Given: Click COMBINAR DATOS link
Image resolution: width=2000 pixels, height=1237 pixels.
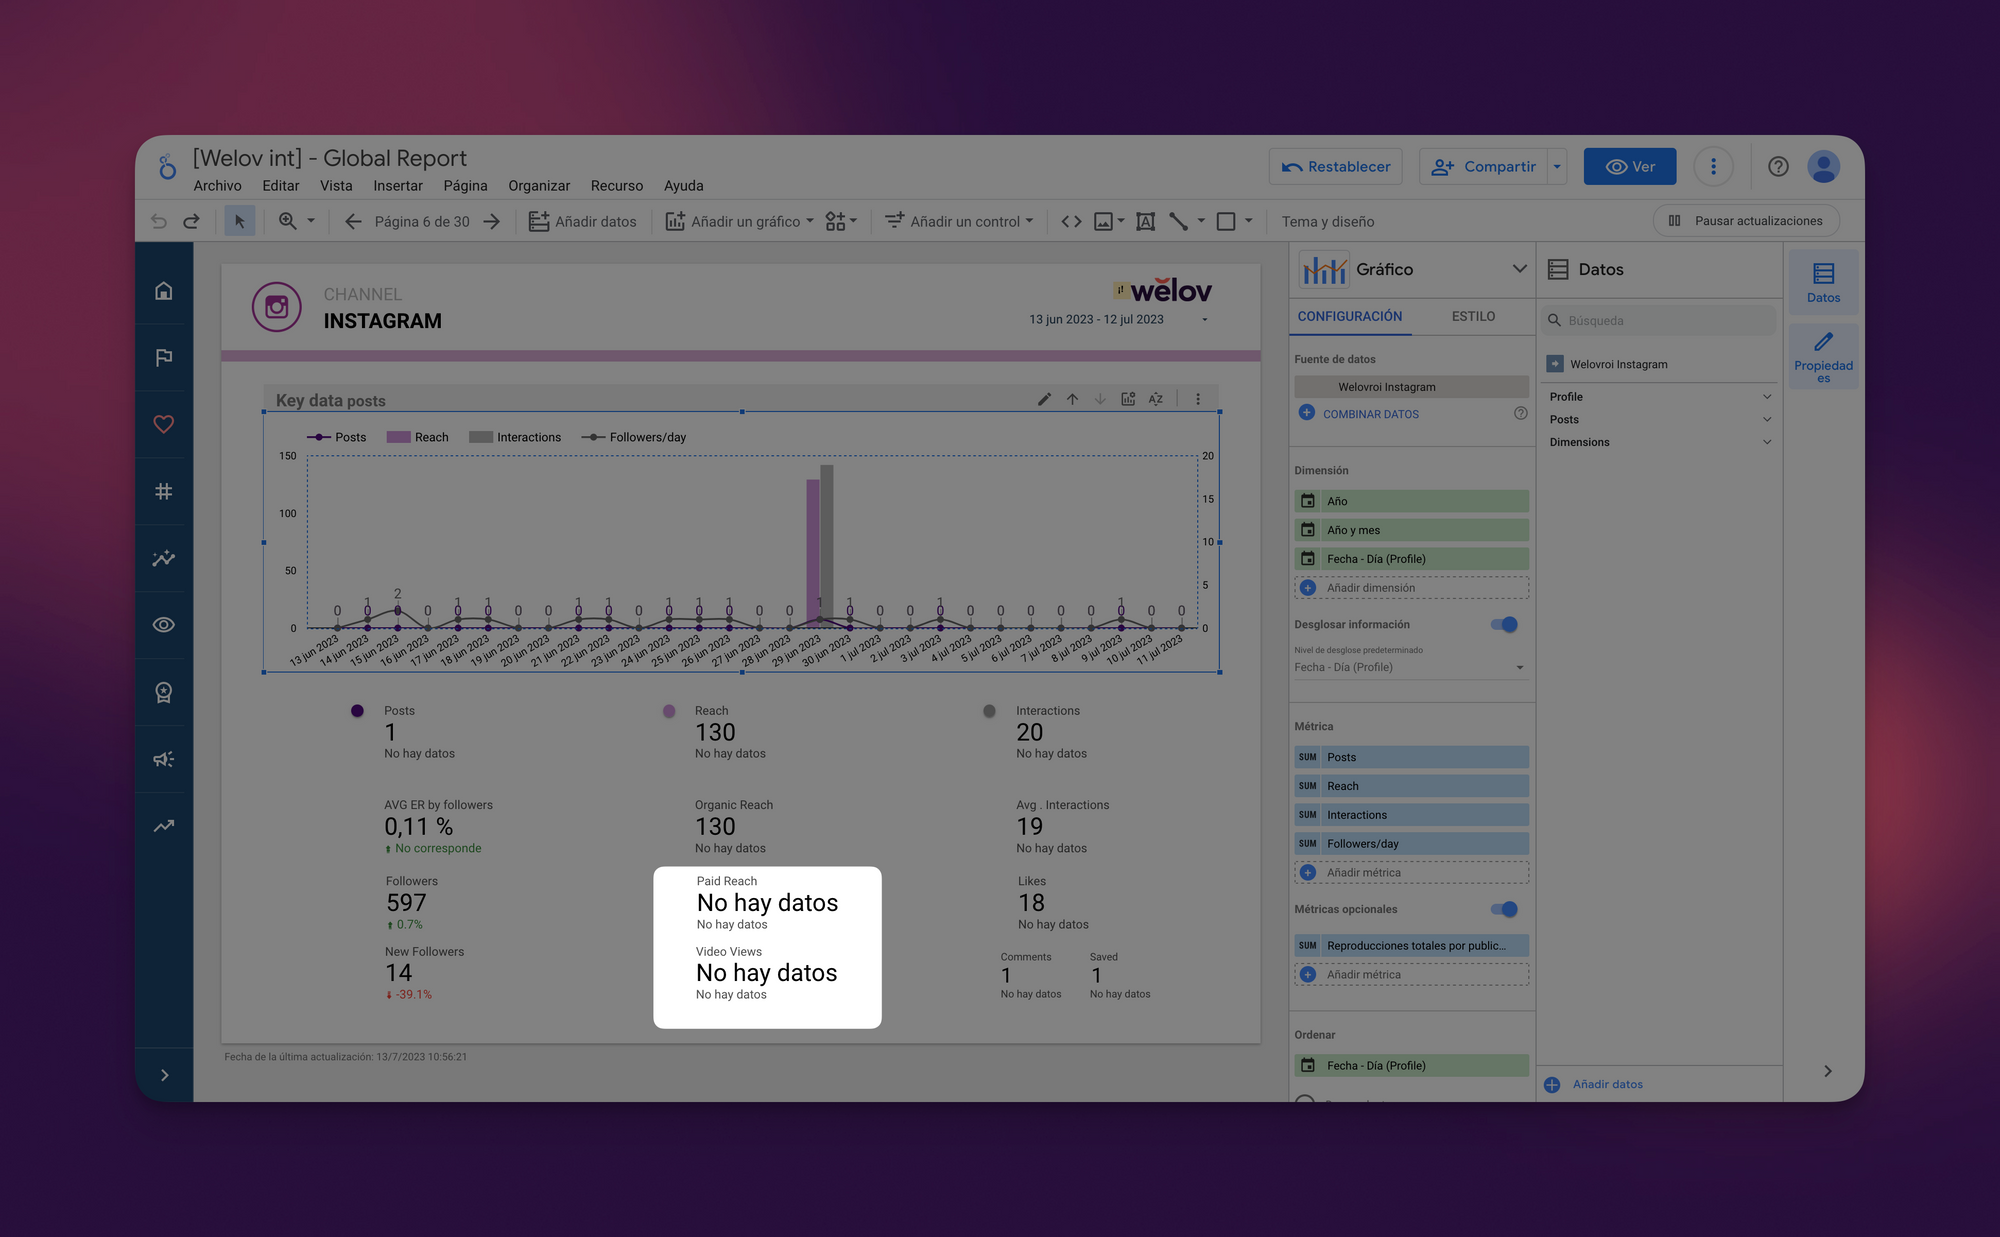Looking at the screenshot, I should click(x=1371, y=414).
